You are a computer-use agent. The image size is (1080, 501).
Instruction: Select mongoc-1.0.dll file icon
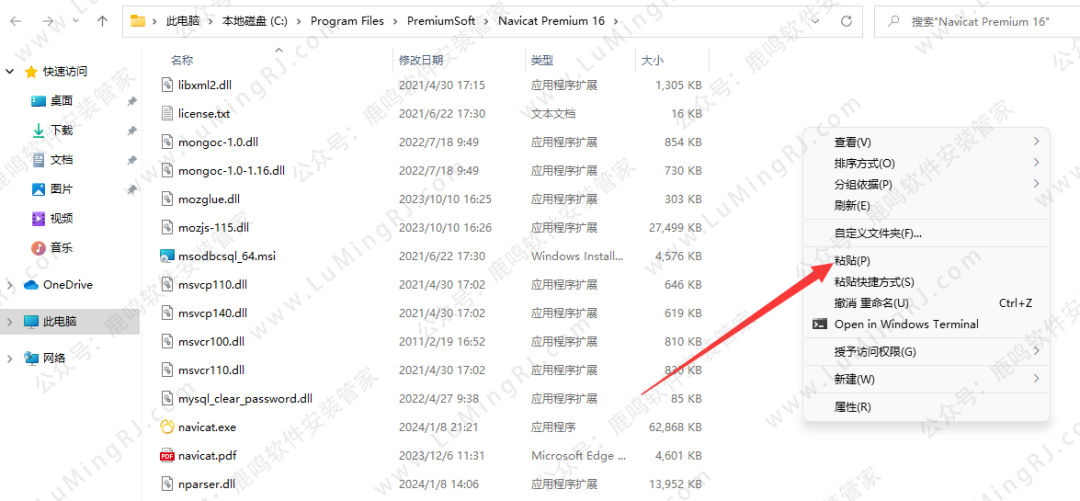point(167,142)
